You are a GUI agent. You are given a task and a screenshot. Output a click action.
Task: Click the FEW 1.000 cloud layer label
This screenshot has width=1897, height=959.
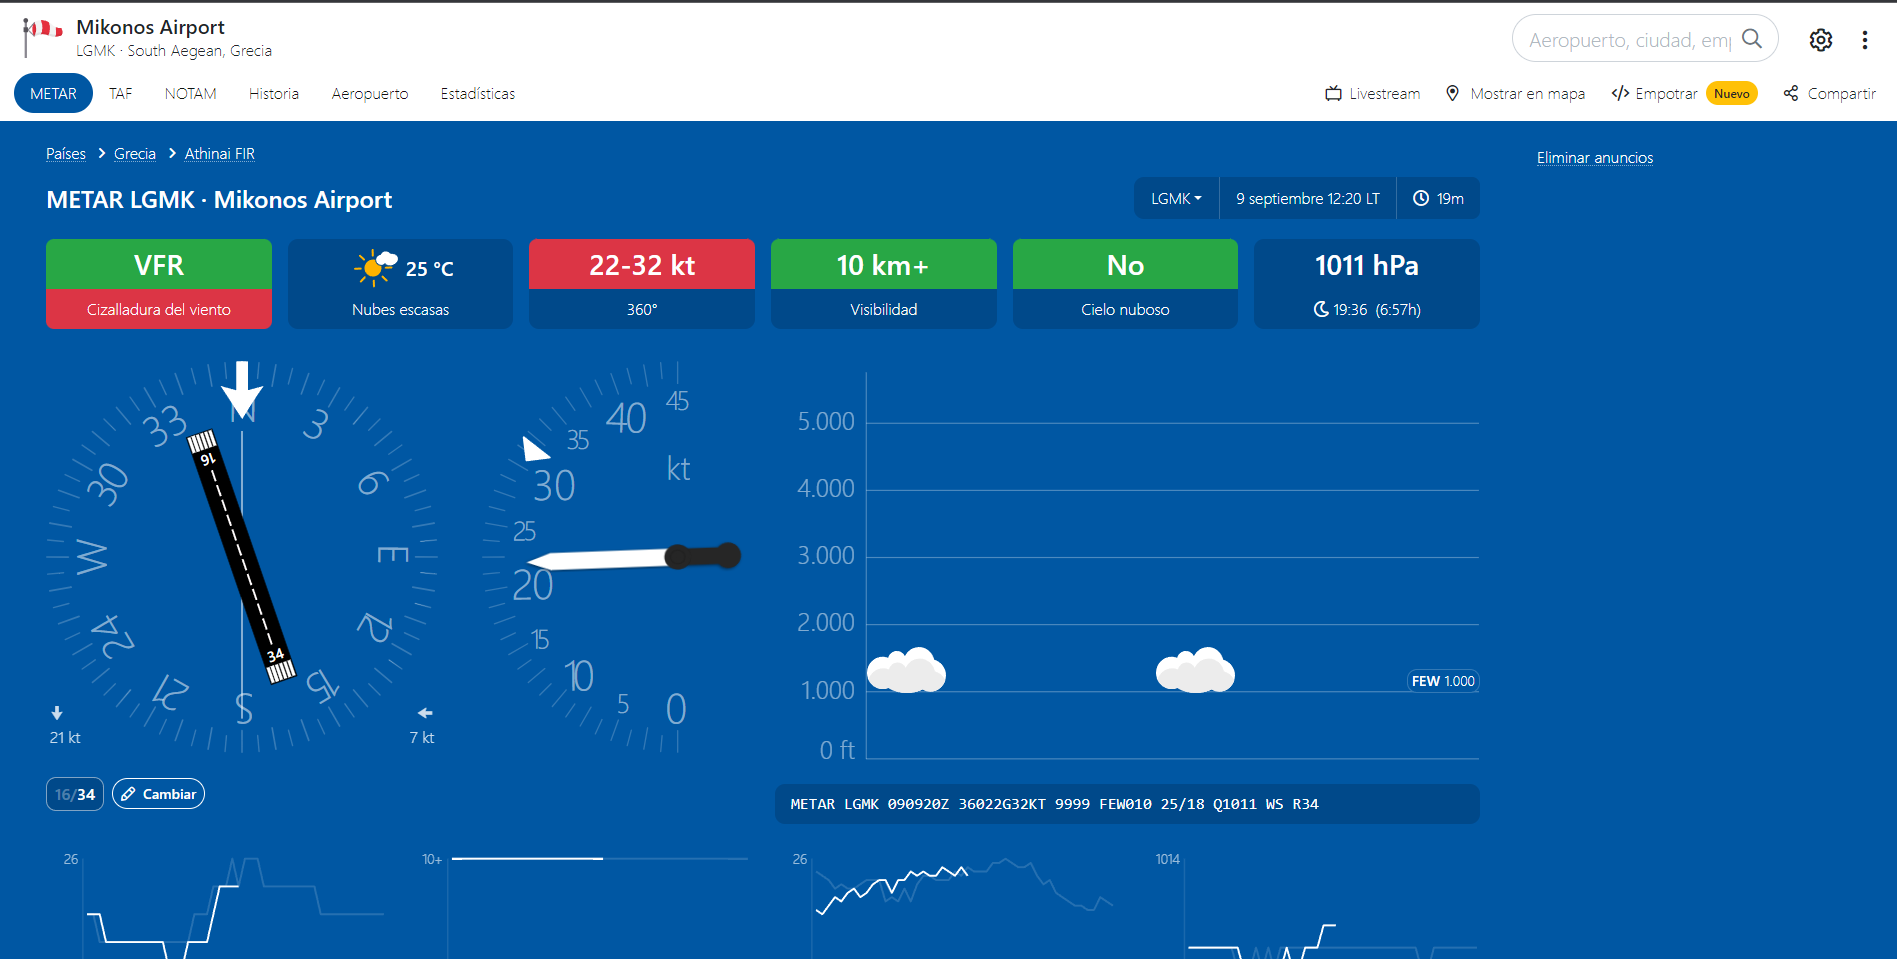click(x=1443, y=681)
